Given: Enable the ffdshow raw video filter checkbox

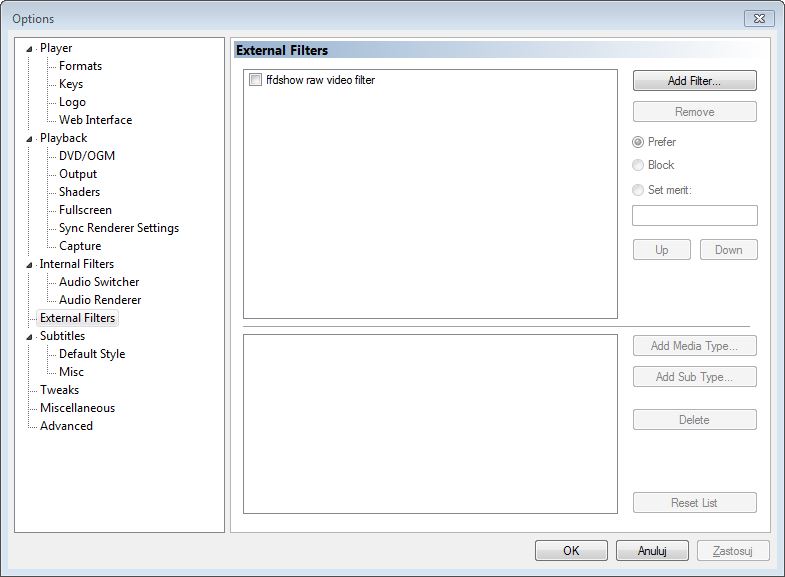Looking at the screenshot, I should [256, 80].
